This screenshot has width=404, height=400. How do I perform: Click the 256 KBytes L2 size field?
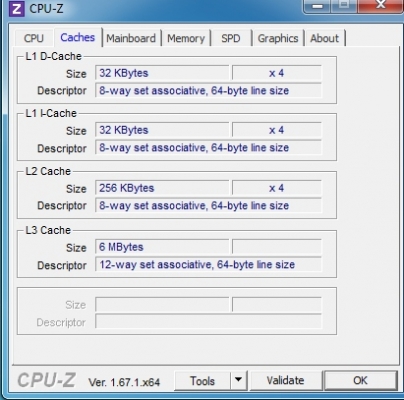tap(162, 188)
